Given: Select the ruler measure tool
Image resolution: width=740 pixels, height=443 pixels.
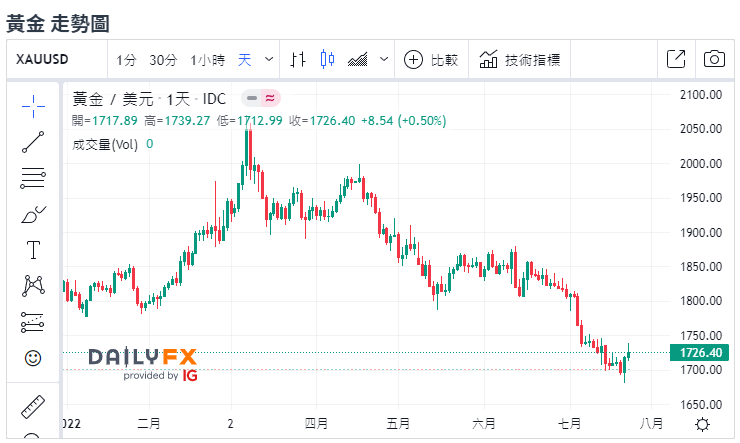Looking at the screenshot, I should (x=33, y=408).
